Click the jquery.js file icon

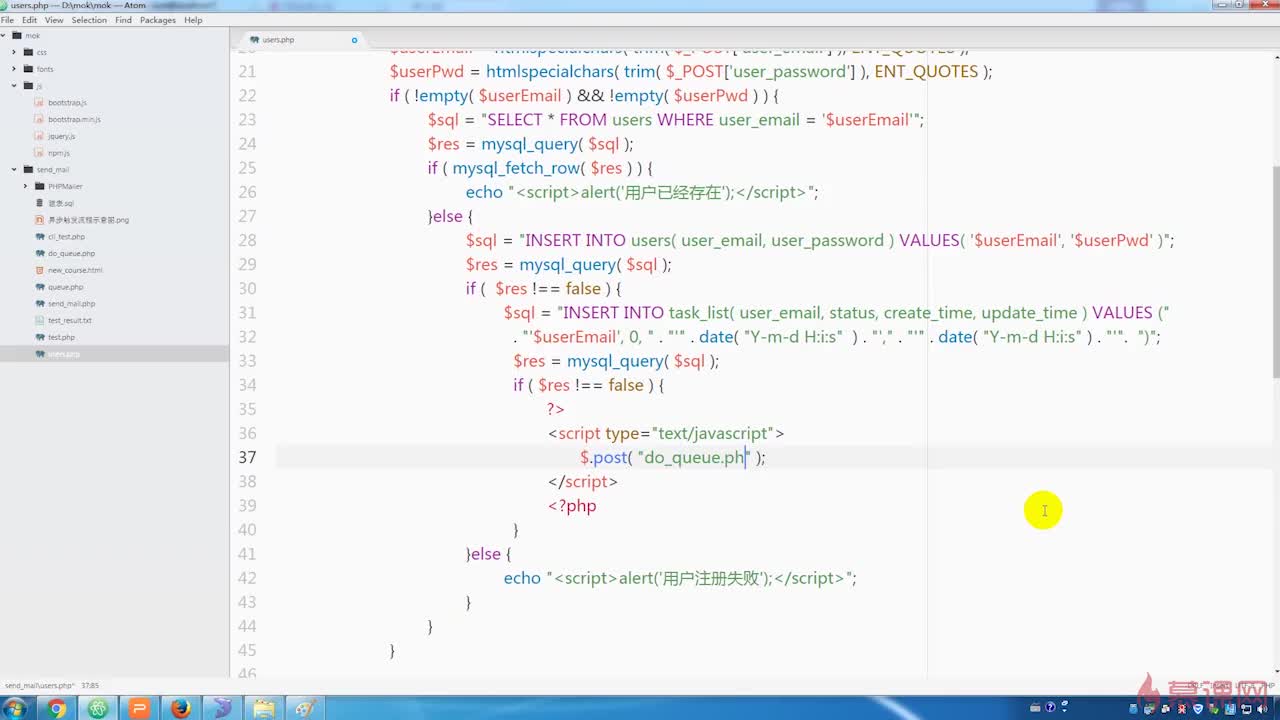40,136
